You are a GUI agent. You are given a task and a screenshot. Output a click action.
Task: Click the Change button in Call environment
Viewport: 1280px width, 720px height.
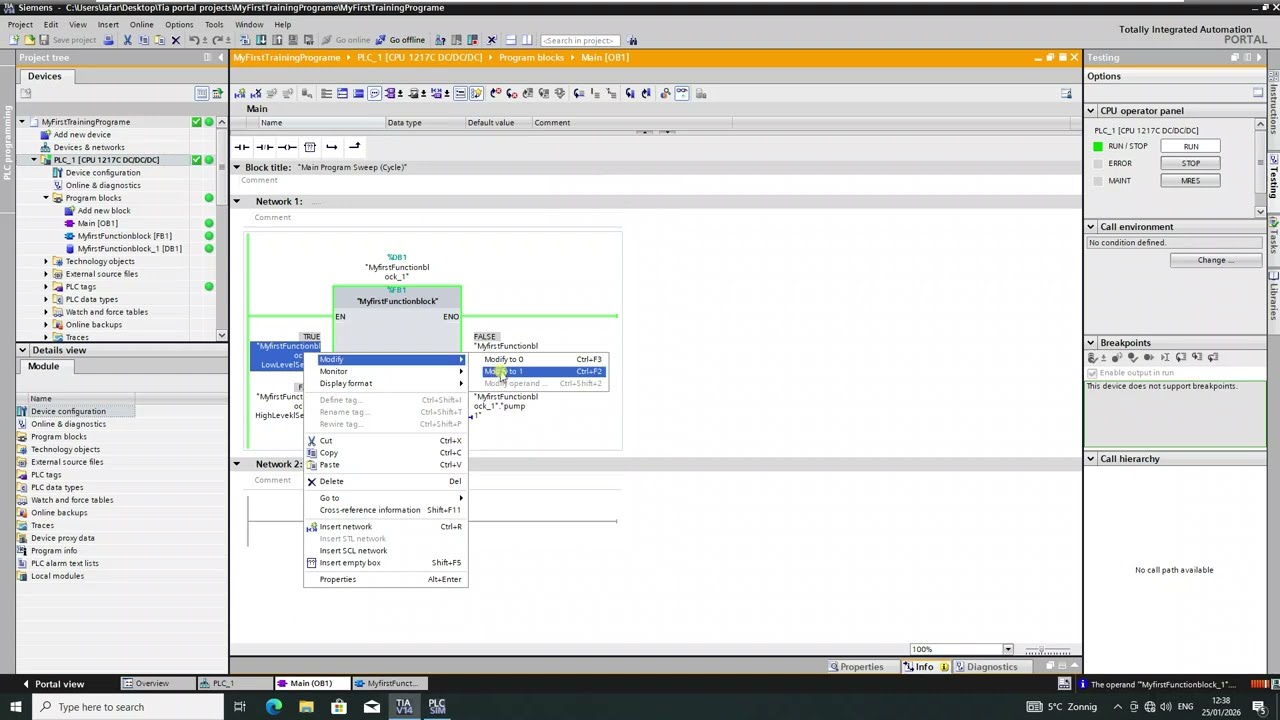(x=1216, y=261)
